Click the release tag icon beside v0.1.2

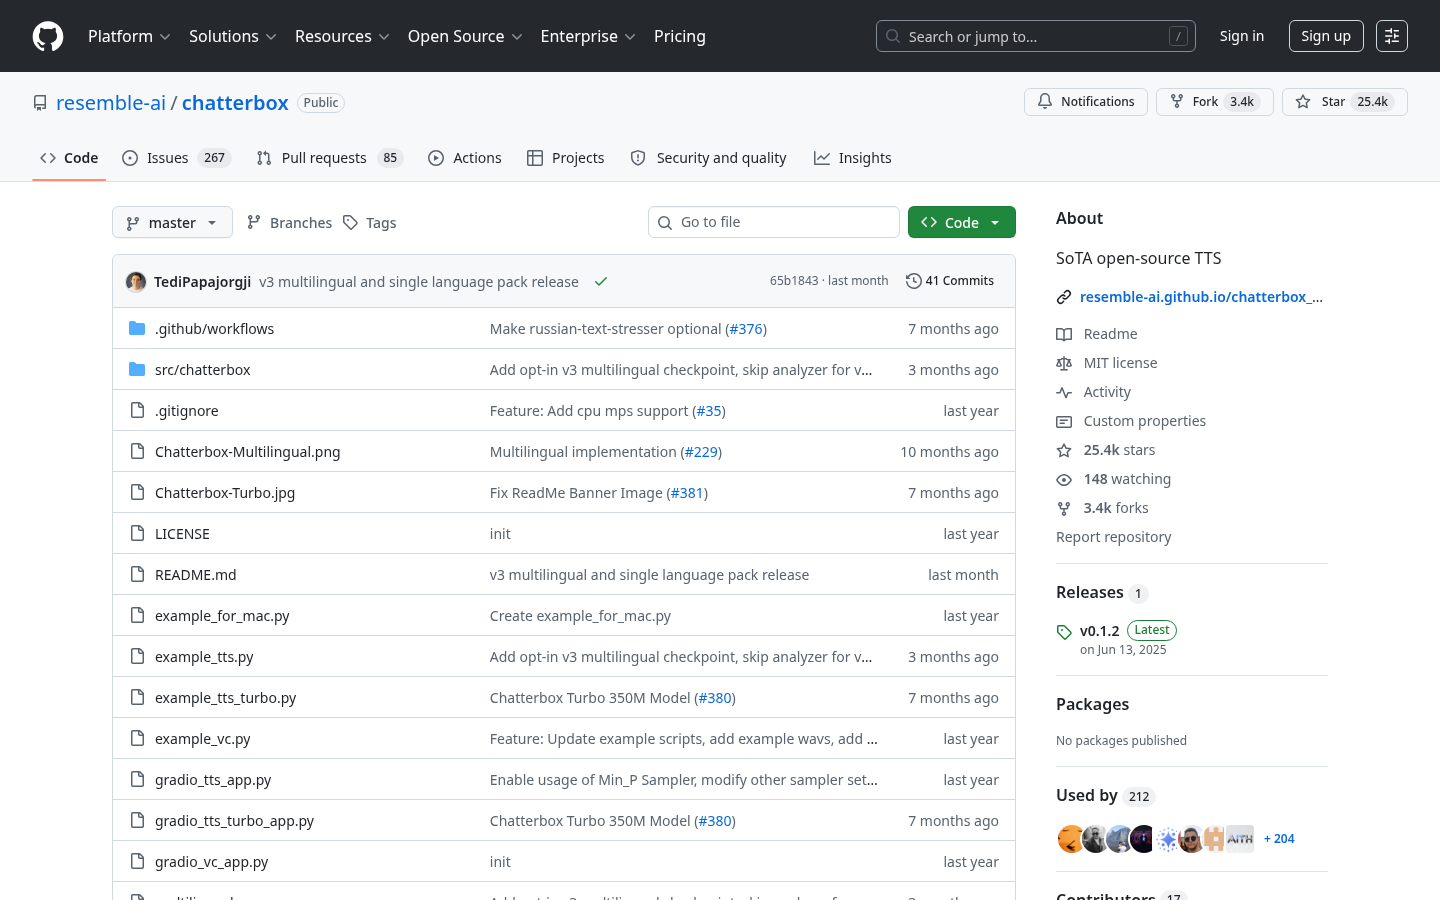1064,632
